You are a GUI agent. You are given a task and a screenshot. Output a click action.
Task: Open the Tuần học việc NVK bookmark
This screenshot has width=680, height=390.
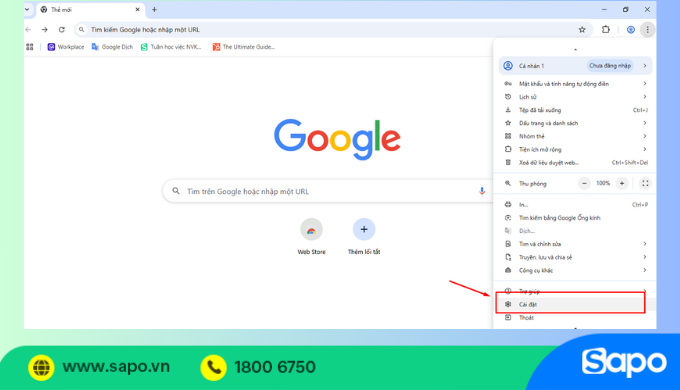click(x=171, y=47)
